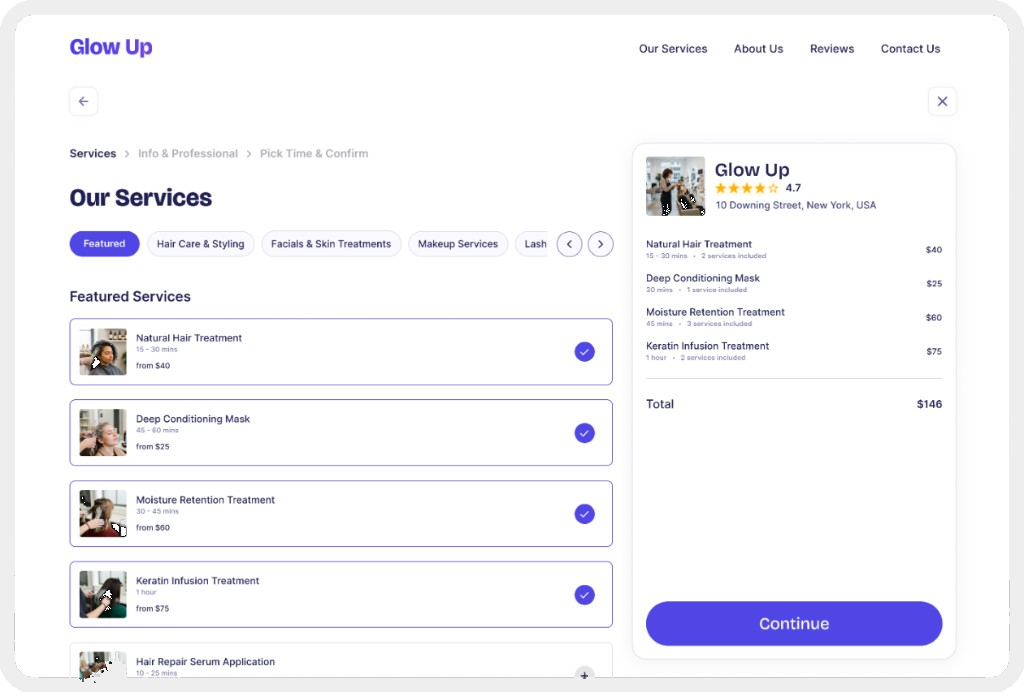
Task: Open About Us nav link
Action: tap(758, 49)
